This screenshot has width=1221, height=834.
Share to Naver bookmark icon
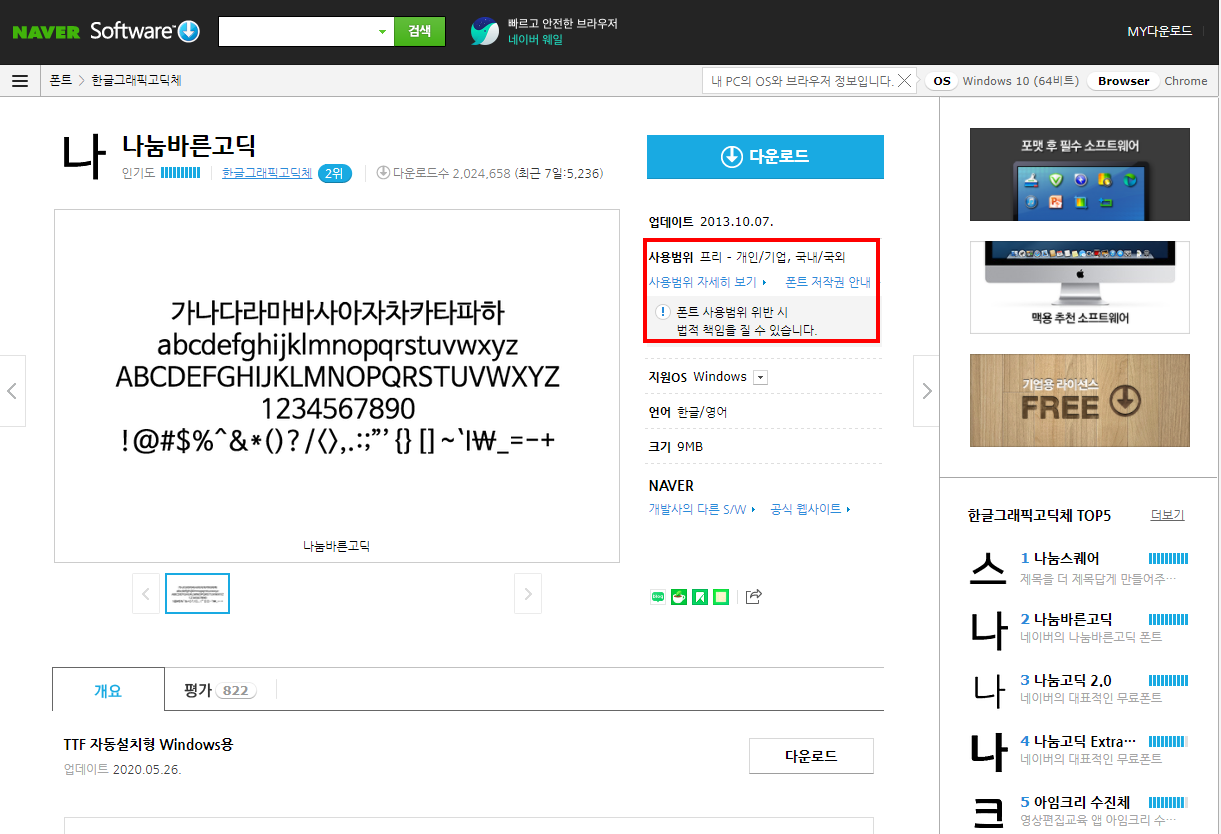point(700,597)
